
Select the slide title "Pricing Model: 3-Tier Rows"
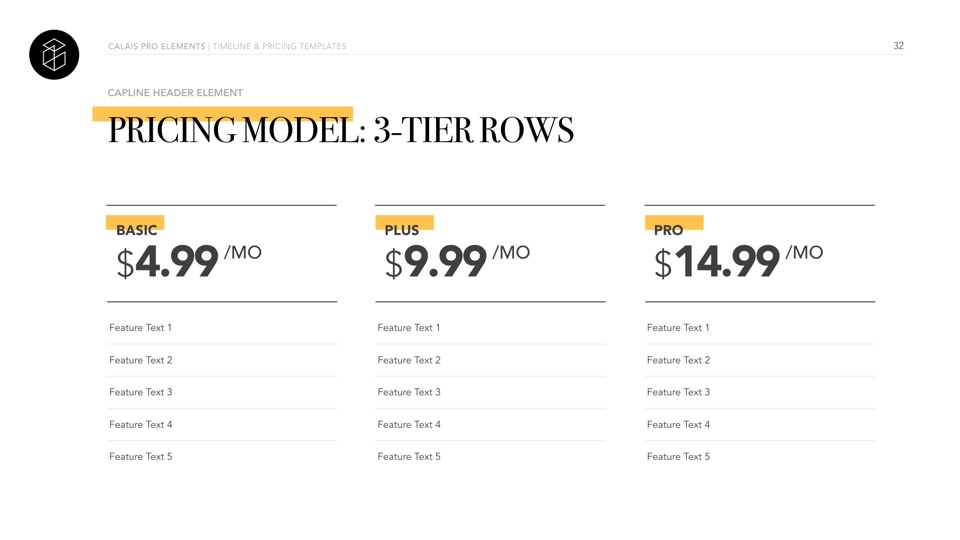[x=341, y=132]
